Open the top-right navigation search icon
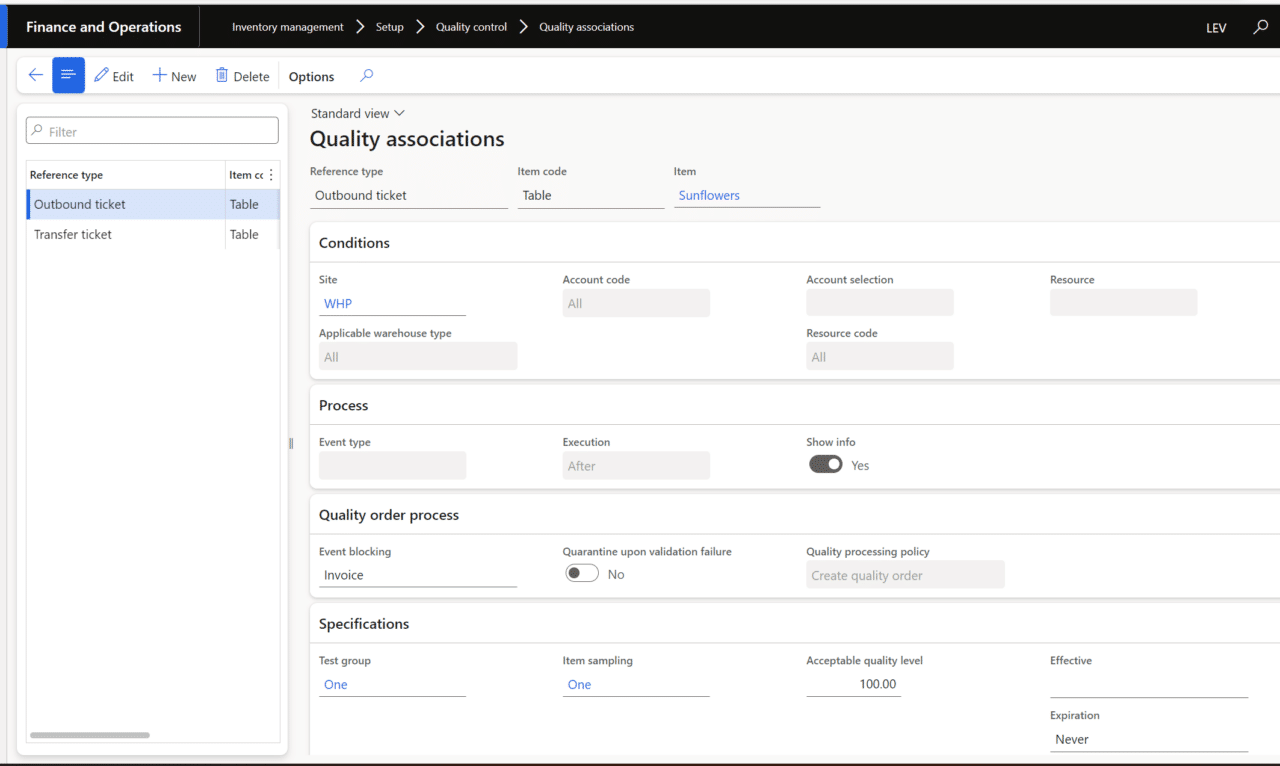1280x766 pixels. tap(1261, 27)
